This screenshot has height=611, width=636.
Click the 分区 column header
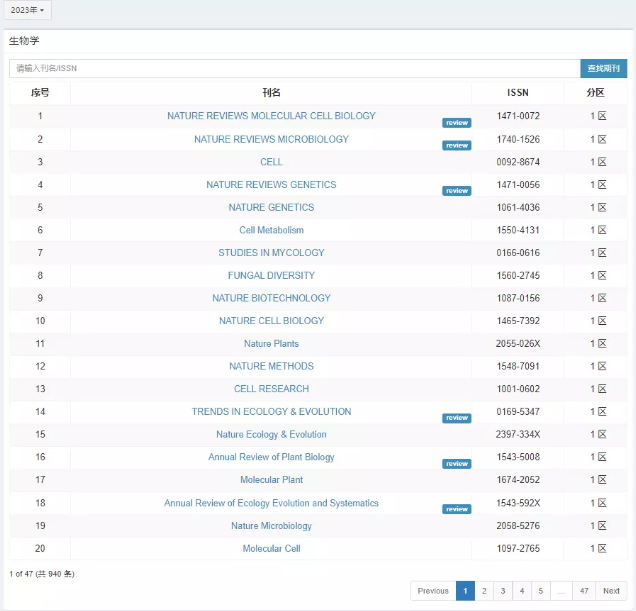click(x=595, y=93)
